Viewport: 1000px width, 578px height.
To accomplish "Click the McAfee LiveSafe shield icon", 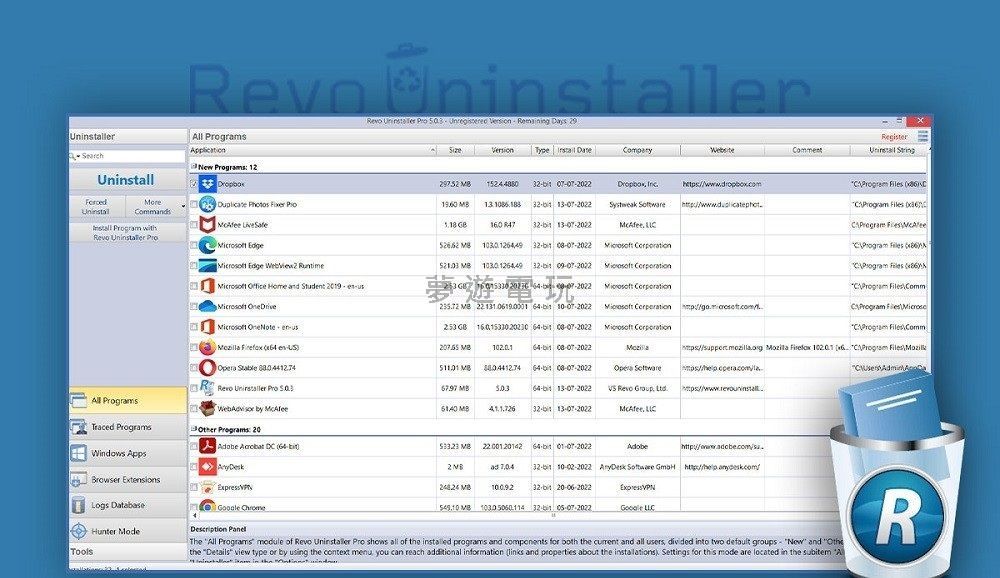I will coord(207,225).
